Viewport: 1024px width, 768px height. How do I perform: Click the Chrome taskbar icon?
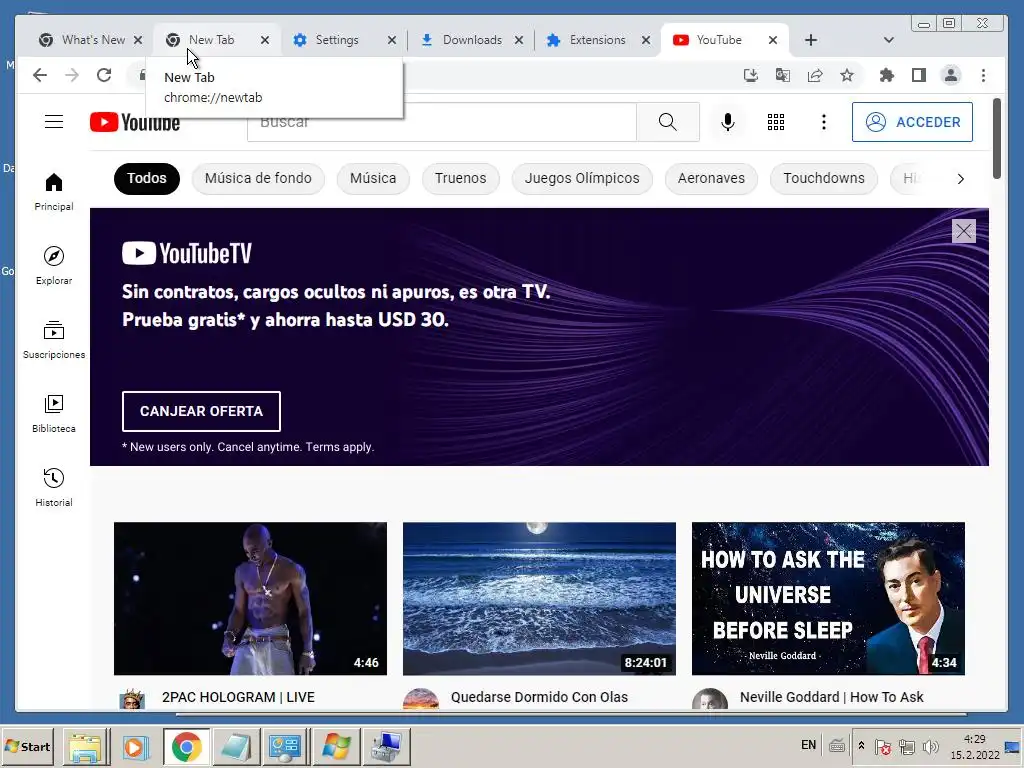[187, 746]
